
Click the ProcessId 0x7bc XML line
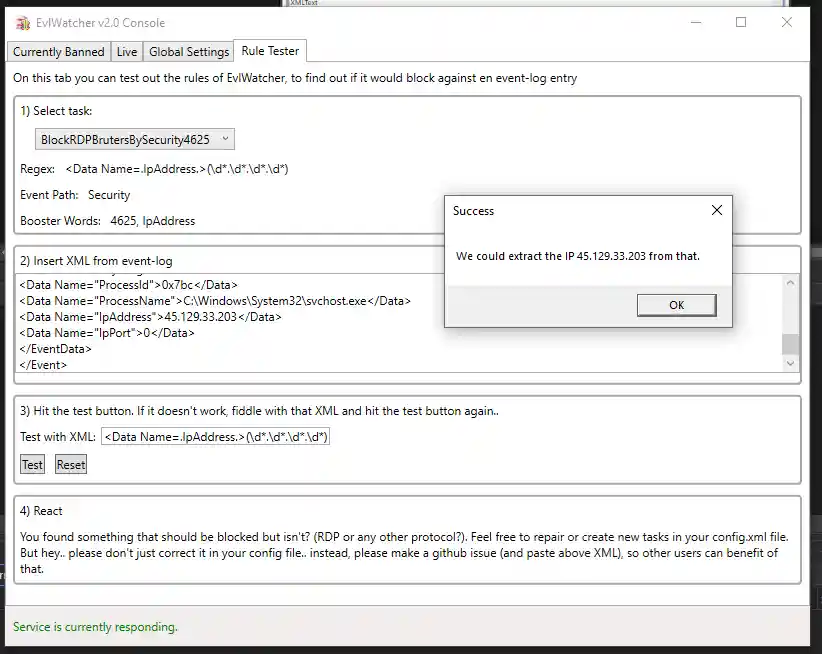128,285
